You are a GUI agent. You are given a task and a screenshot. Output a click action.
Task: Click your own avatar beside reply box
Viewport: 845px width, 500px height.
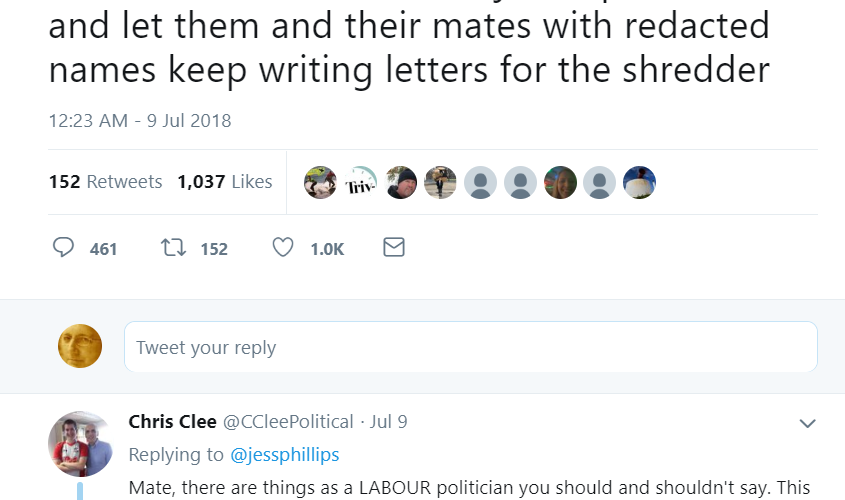pyautogui.click(x=81, y=346)
